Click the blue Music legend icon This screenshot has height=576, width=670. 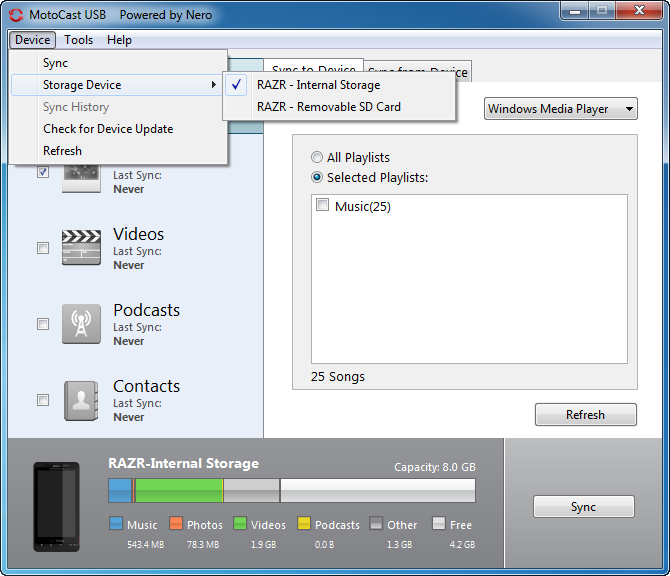[x=115, y=524]
